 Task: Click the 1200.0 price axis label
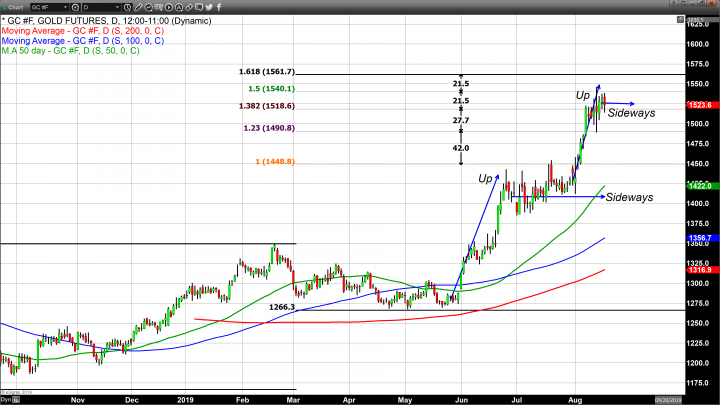coord(698,363)
